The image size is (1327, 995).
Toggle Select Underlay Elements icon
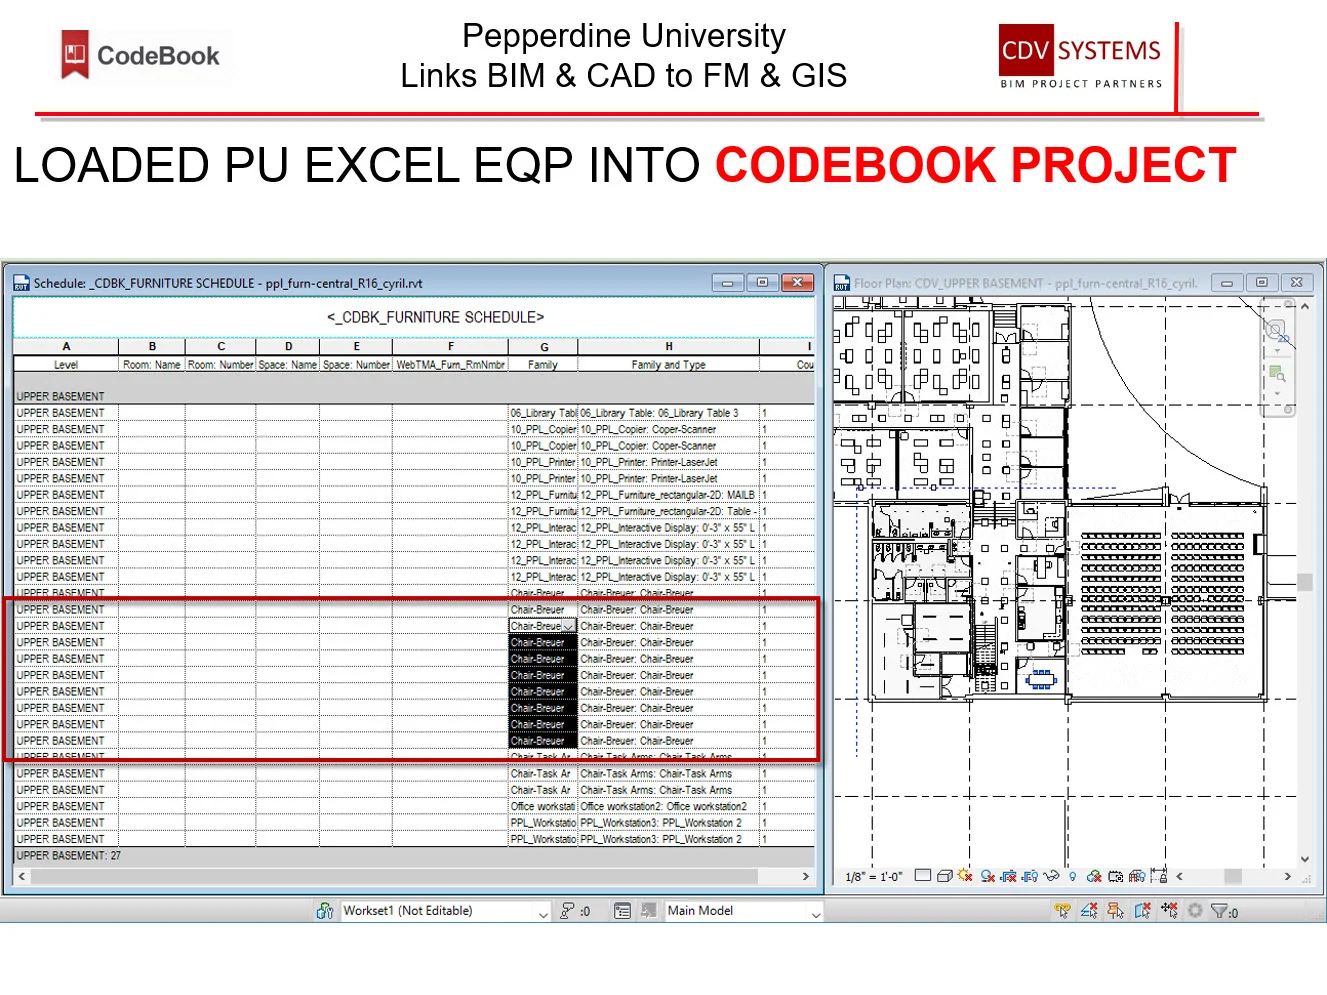1090,911
